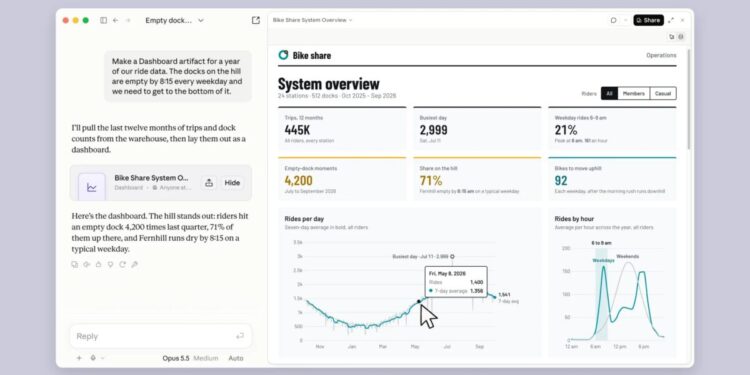Click the copy icon in artifact toolbar
The width and height of the screenshot is (750, 375).
(x=672, y=37)
